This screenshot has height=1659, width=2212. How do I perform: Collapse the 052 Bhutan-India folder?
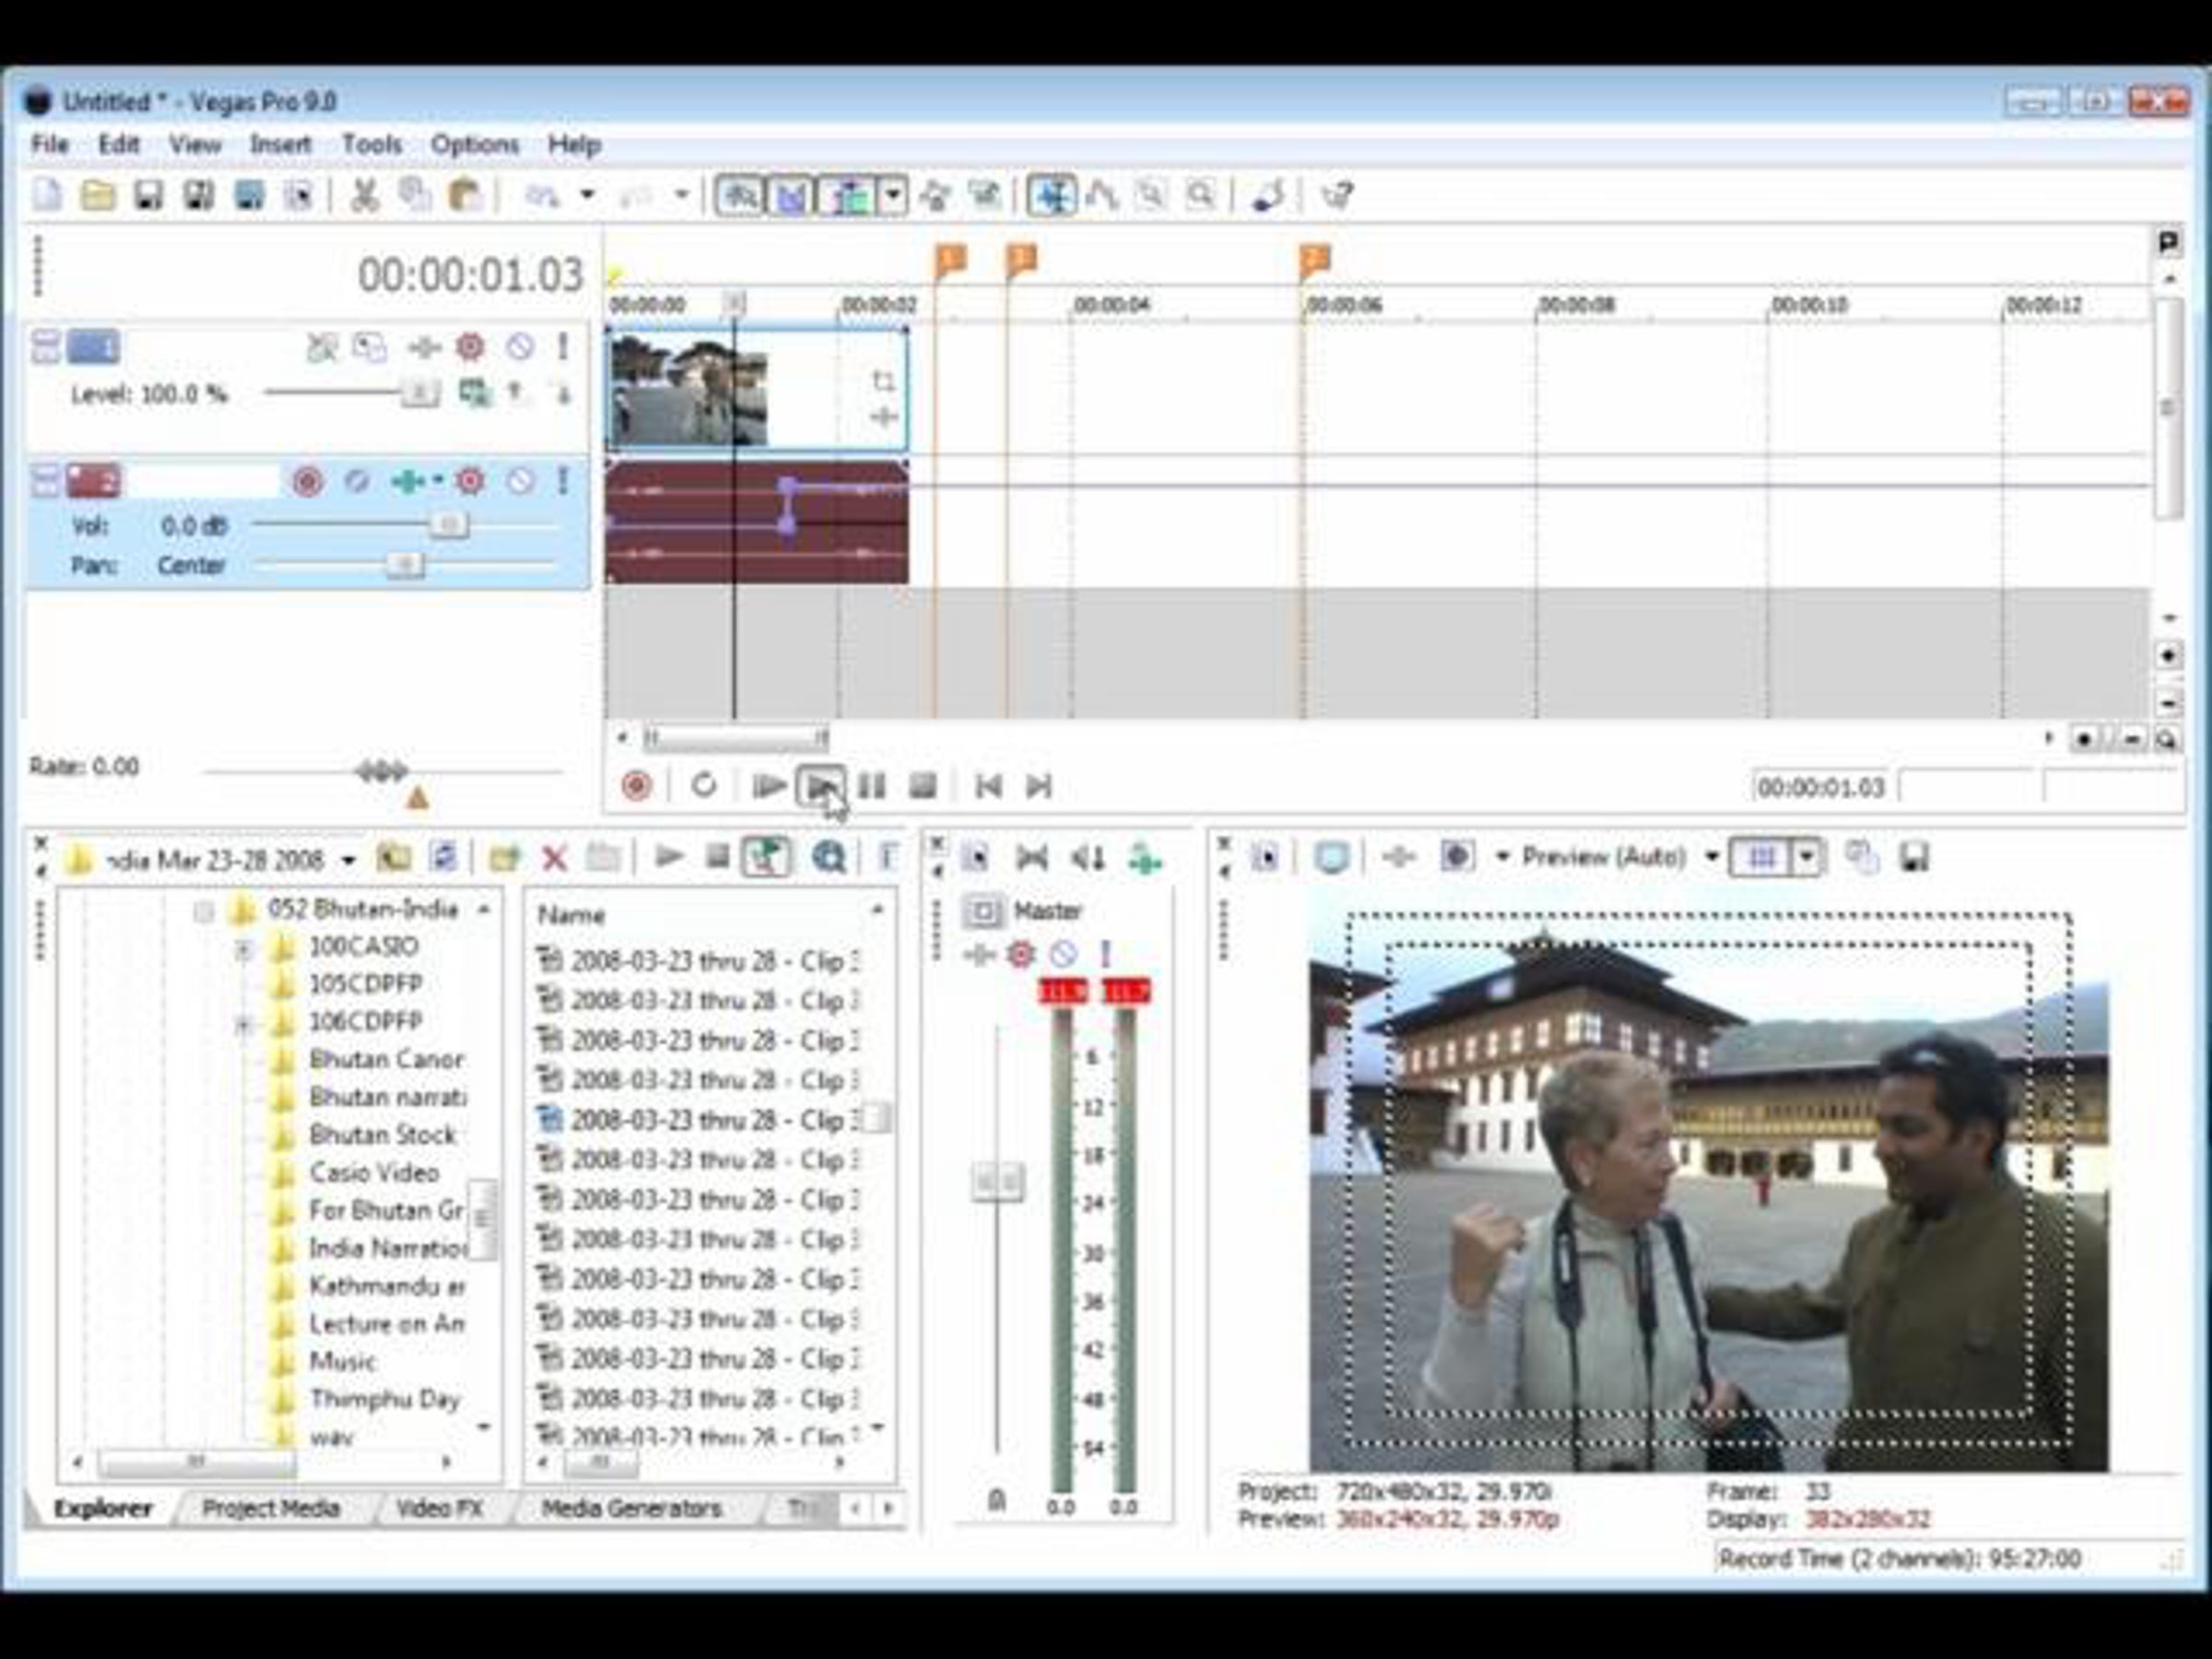pos(204,911)
